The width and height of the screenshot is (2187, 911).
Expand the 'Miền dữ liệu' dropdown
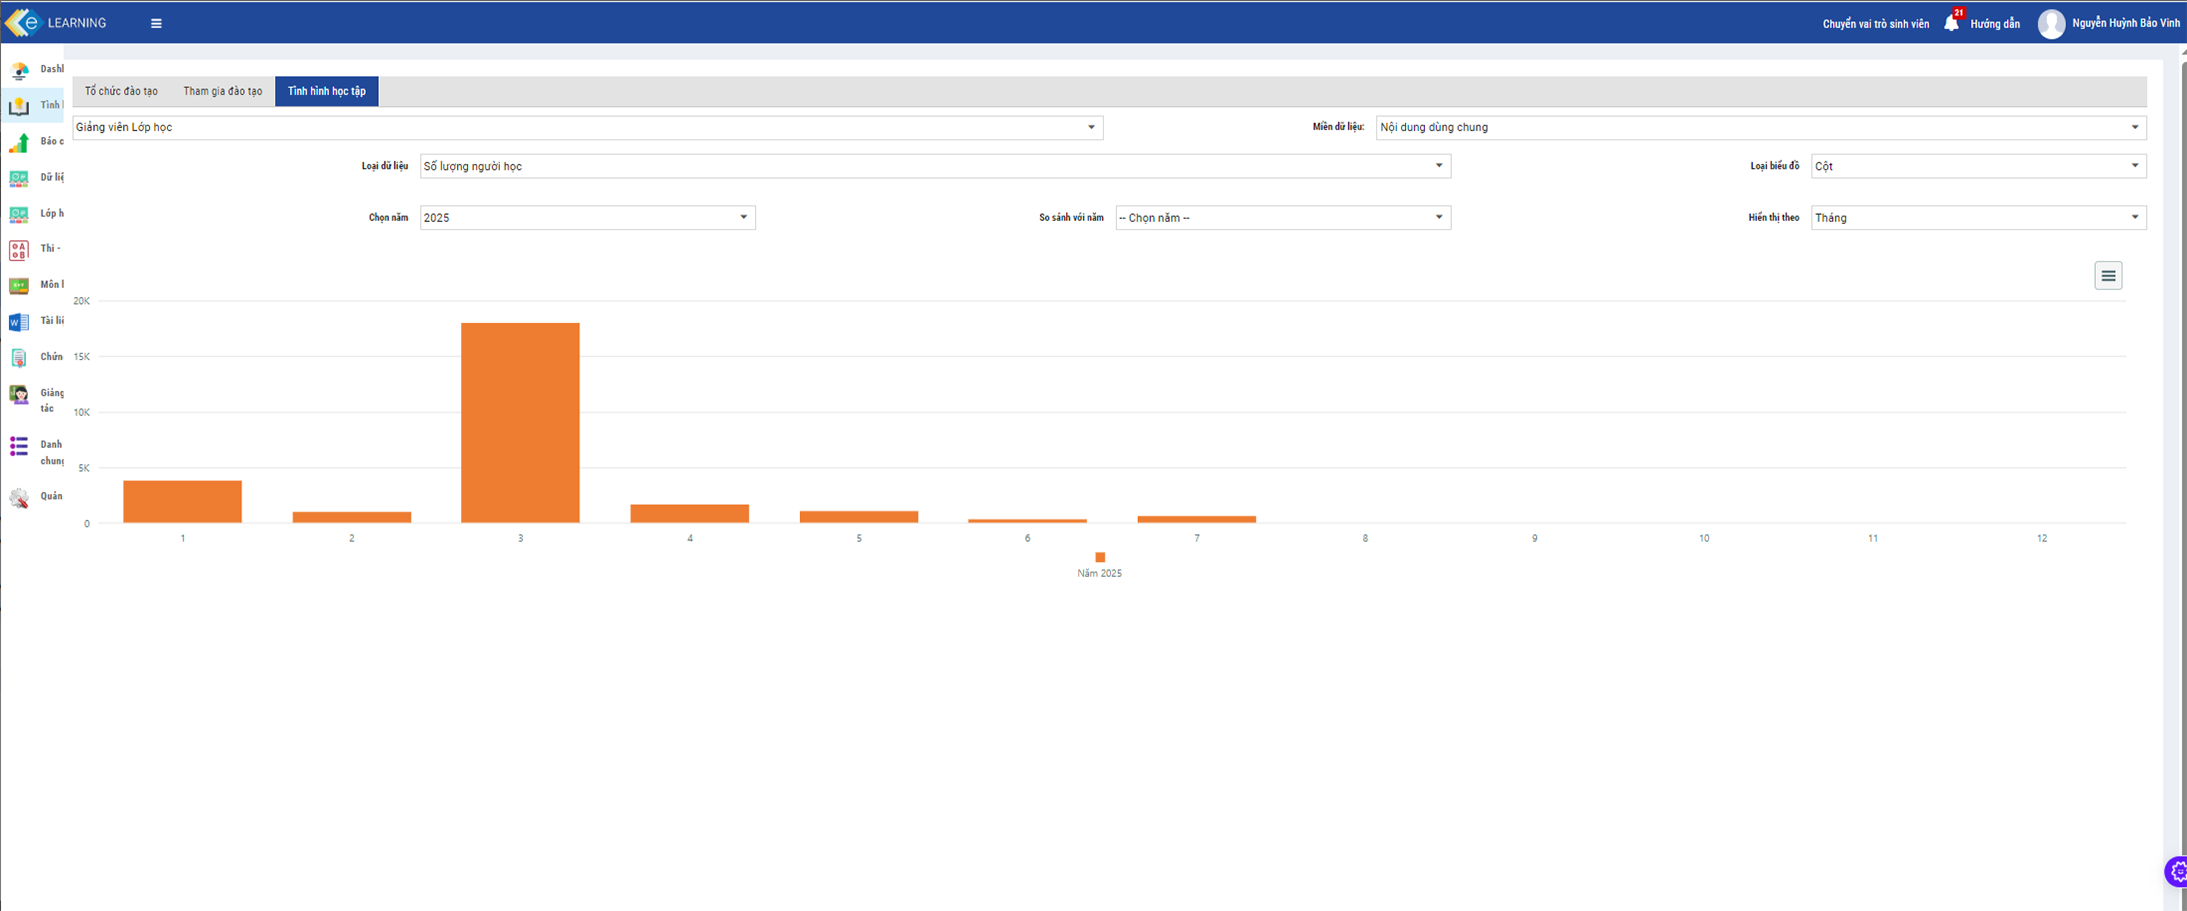(1761, 127)
